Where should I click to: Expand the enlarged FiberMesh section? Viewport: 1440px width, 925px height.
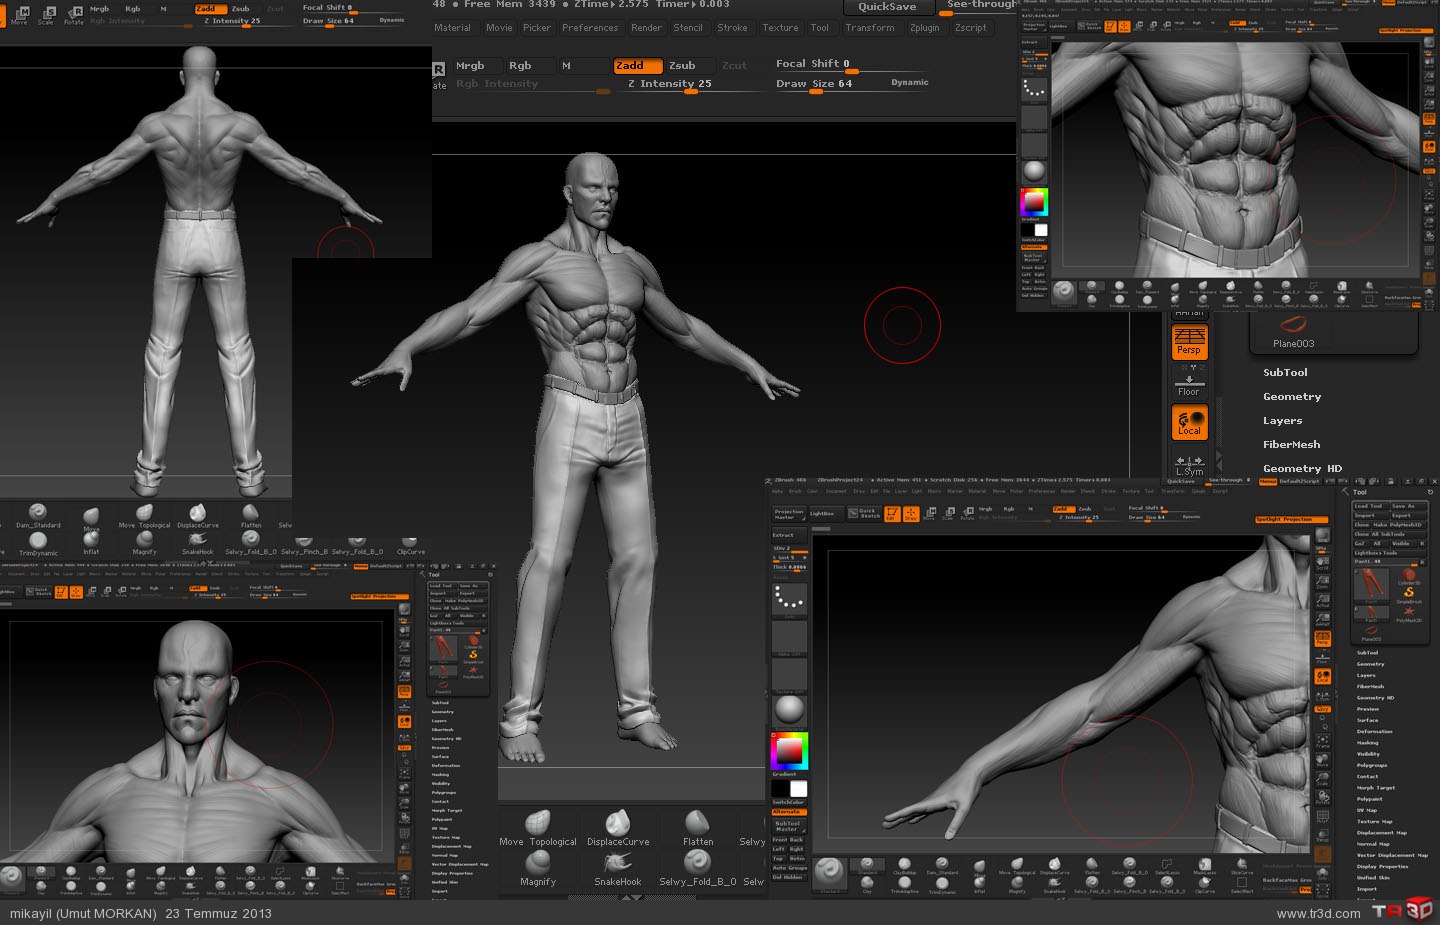(x=1291, y=444)
